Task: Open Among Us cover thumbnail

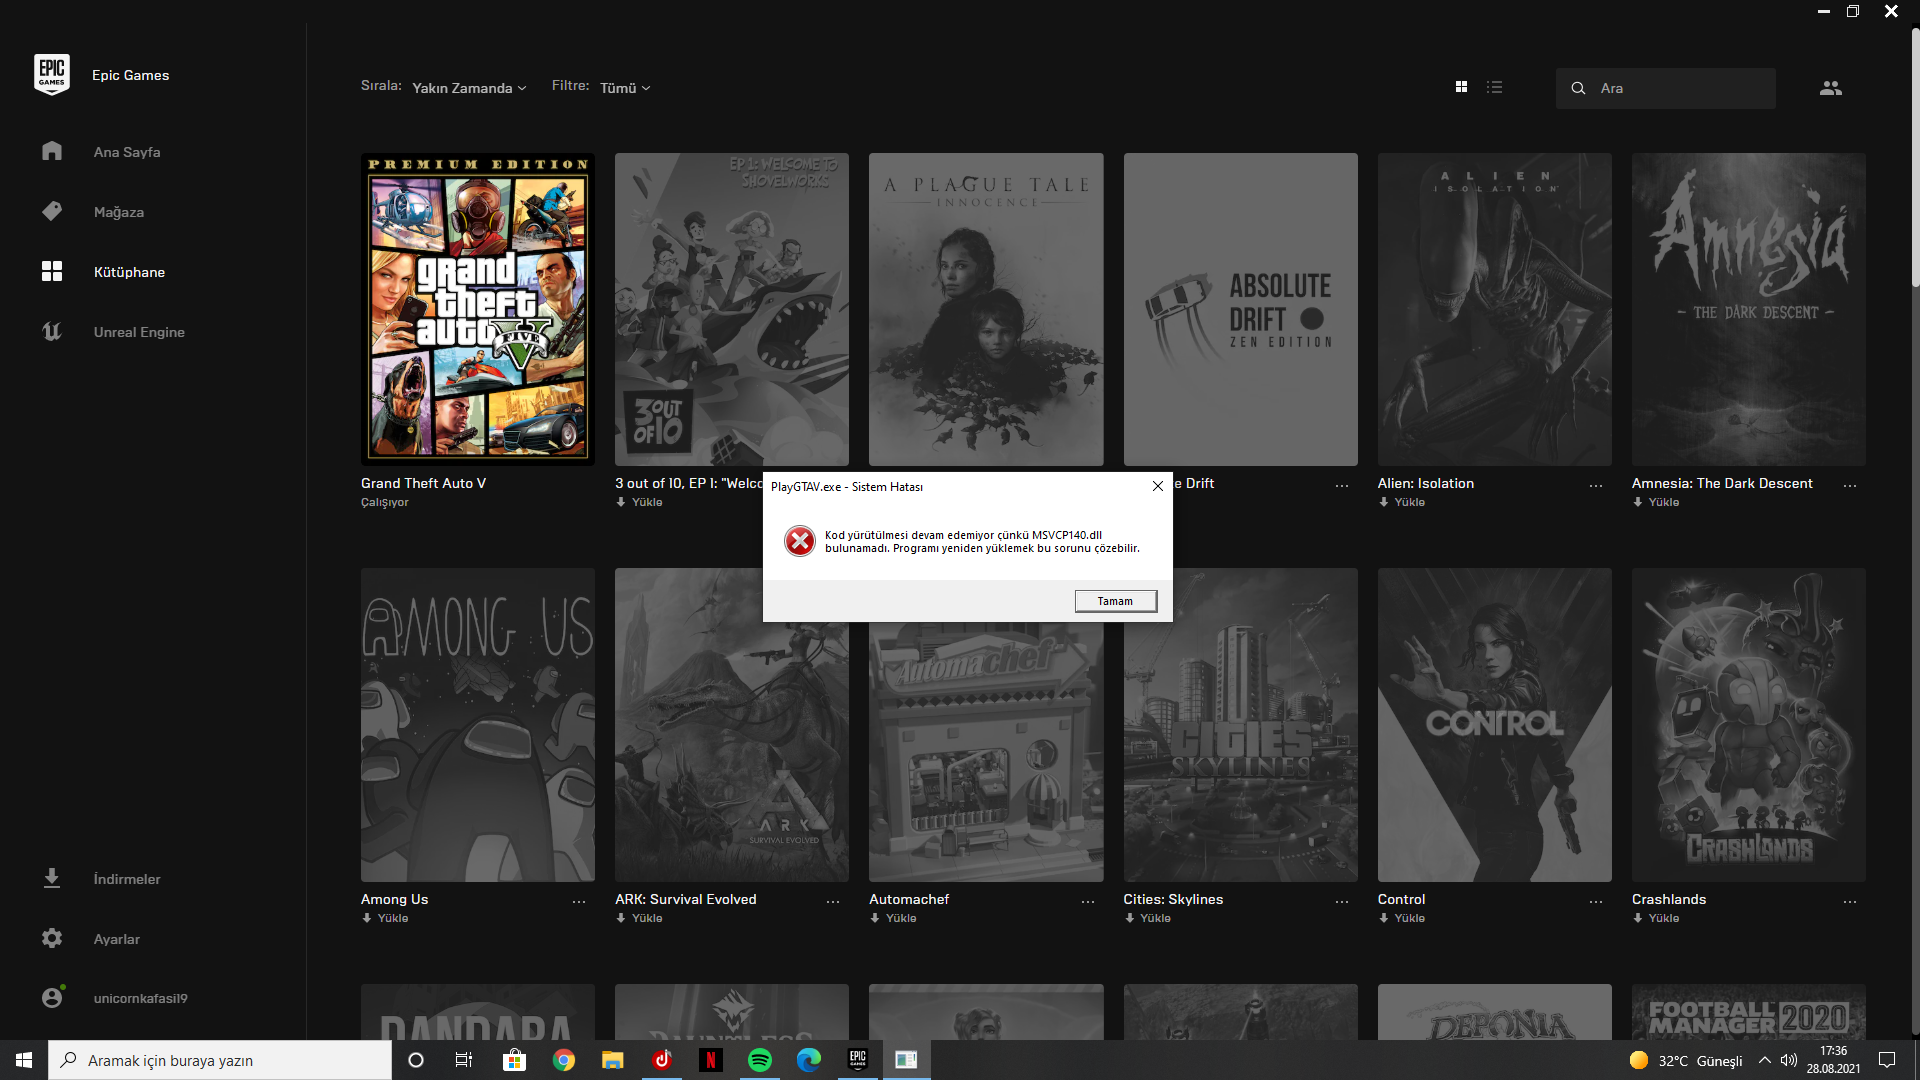Action: pos(478,725)
